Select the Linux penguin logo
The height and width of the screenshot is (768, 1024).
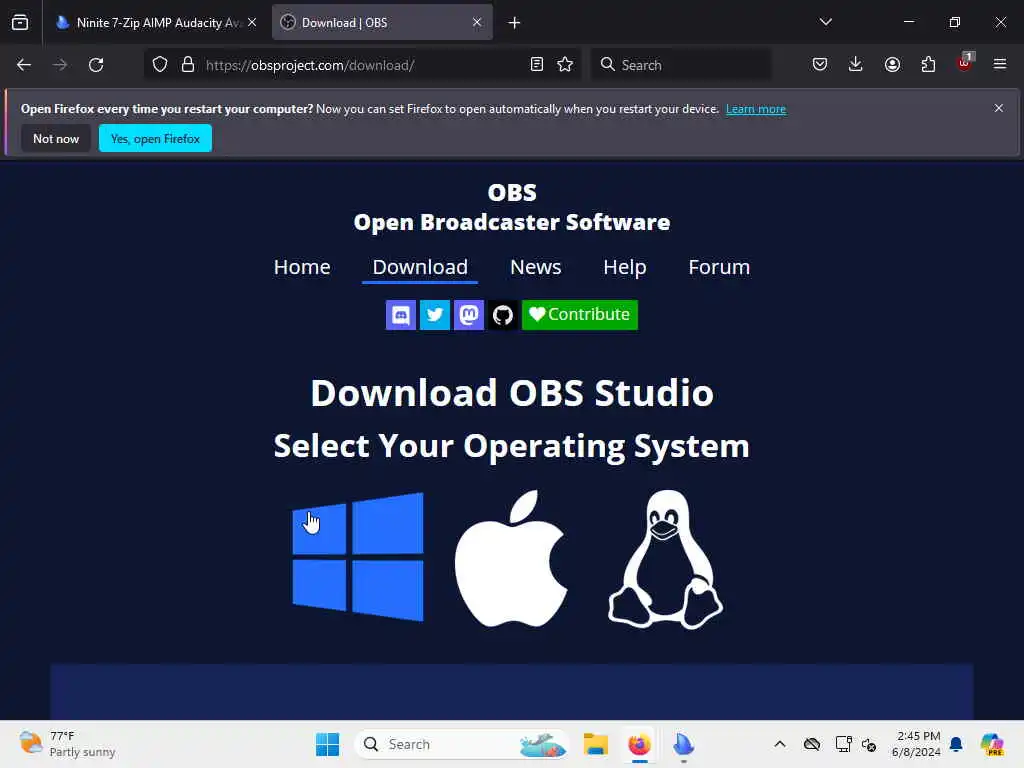665,560
